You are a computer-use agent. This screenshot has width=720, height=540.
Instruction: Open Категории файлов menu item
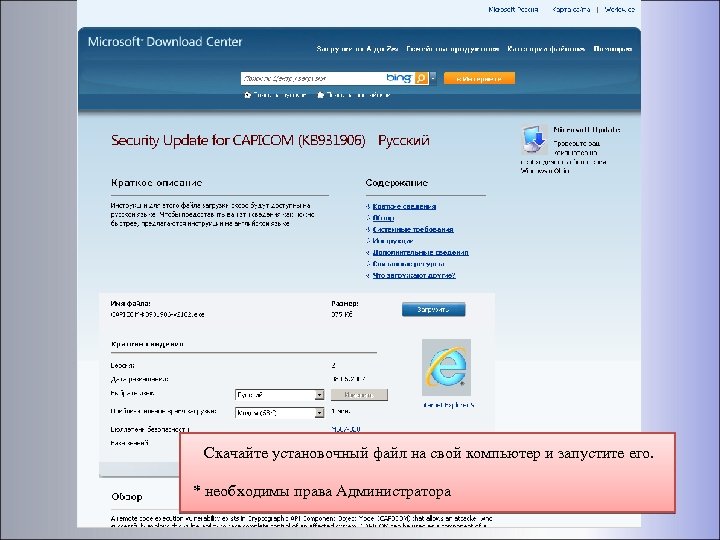click(x=546, y=49)
